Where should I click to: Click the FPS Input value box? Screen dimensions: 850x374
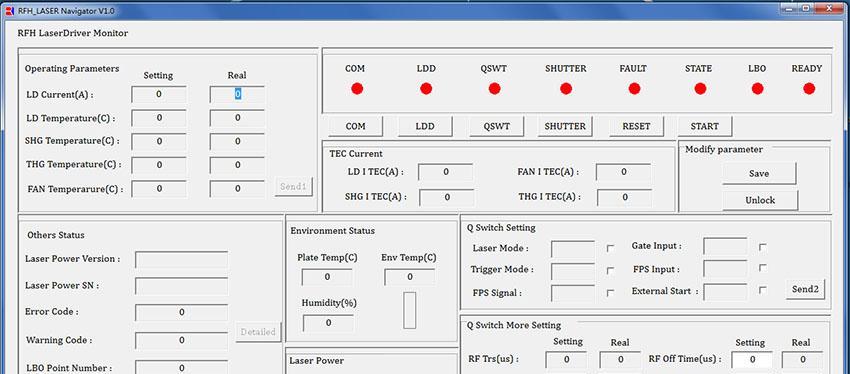click(x=725, y=269)
